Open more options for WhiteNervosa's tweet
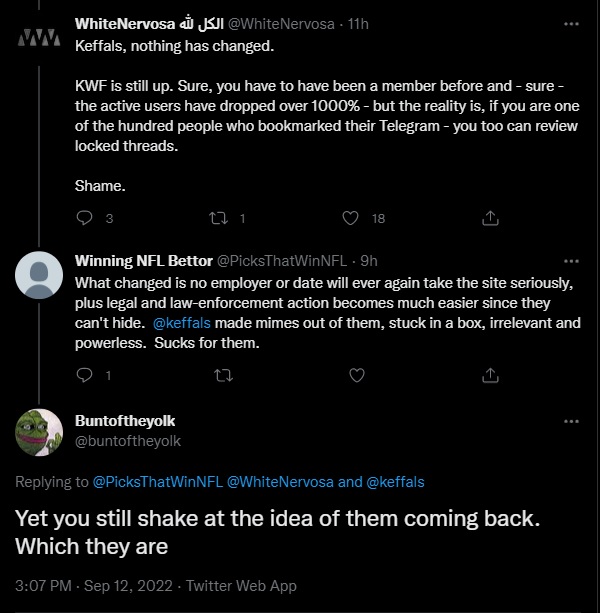 (571, 24)
